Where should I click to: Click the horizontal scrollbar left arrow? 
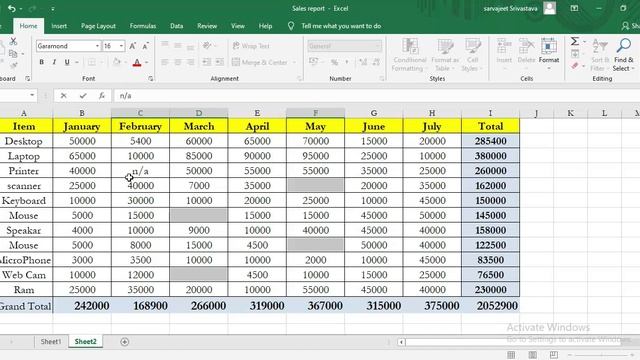pyautogui.click(x=402, y=342)
